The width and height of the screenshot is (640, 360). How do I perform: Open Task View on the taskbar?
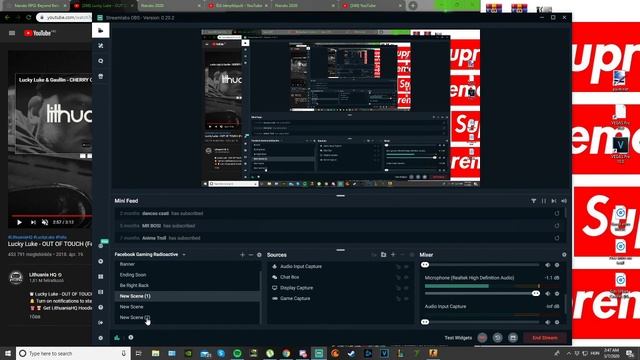pos(139,353)
